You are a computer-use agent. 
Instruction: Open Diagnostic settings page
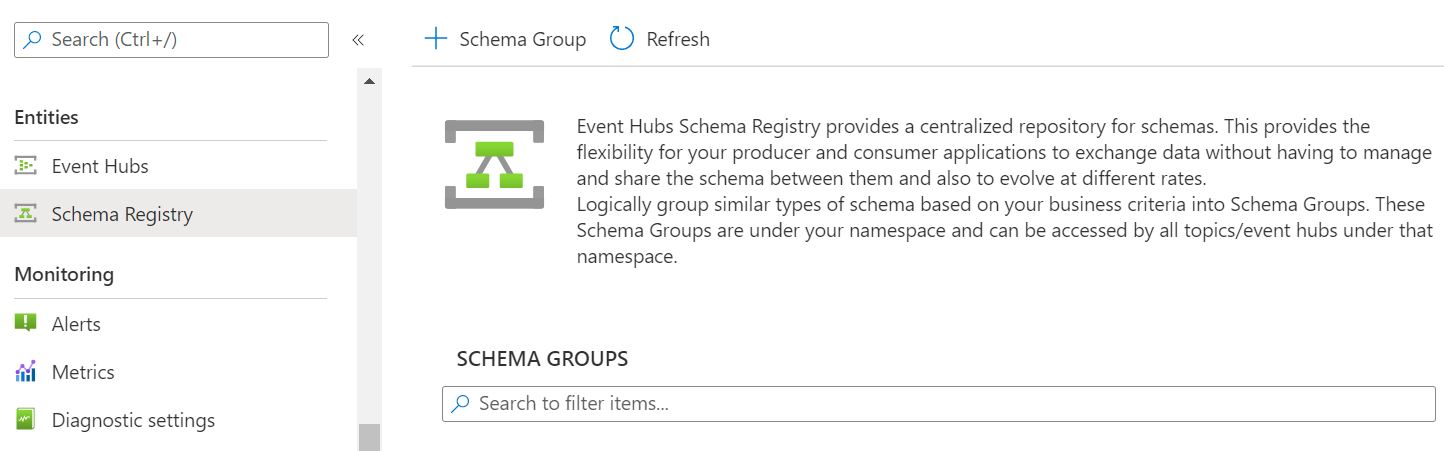coord(133,420)
